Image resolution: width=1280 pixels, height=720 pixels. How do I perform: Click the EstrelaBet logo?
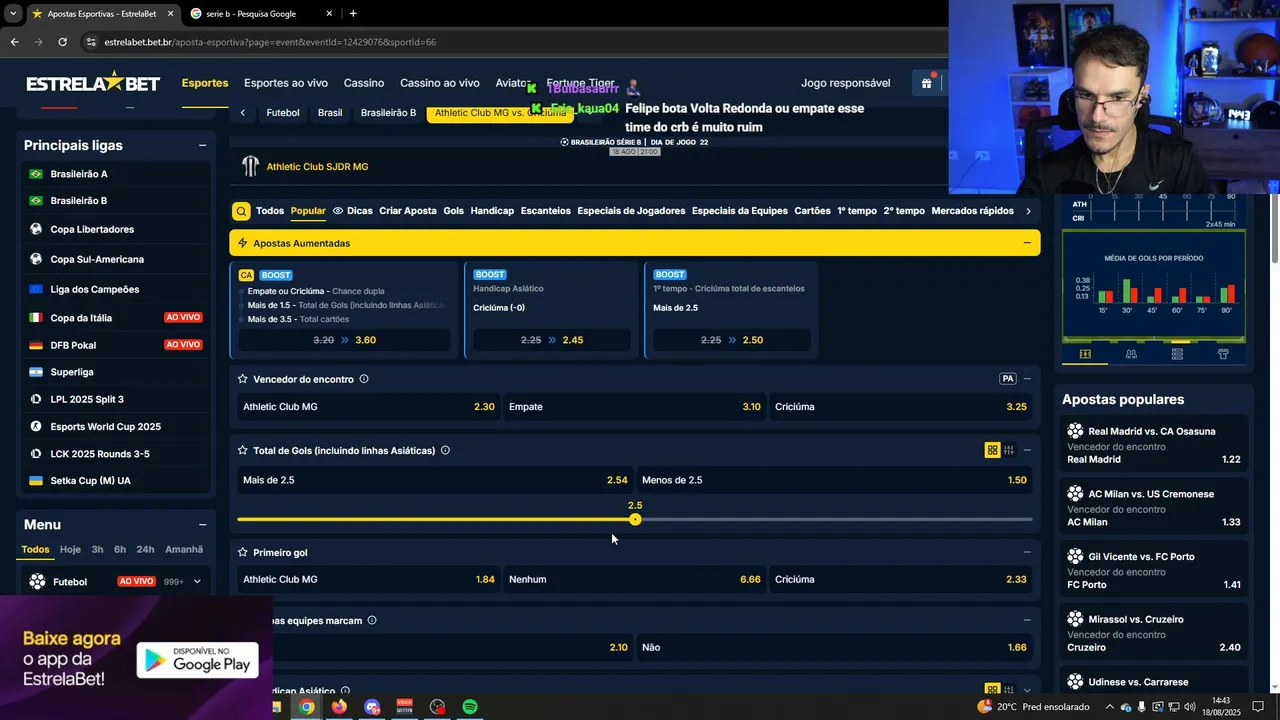point(92,83)
